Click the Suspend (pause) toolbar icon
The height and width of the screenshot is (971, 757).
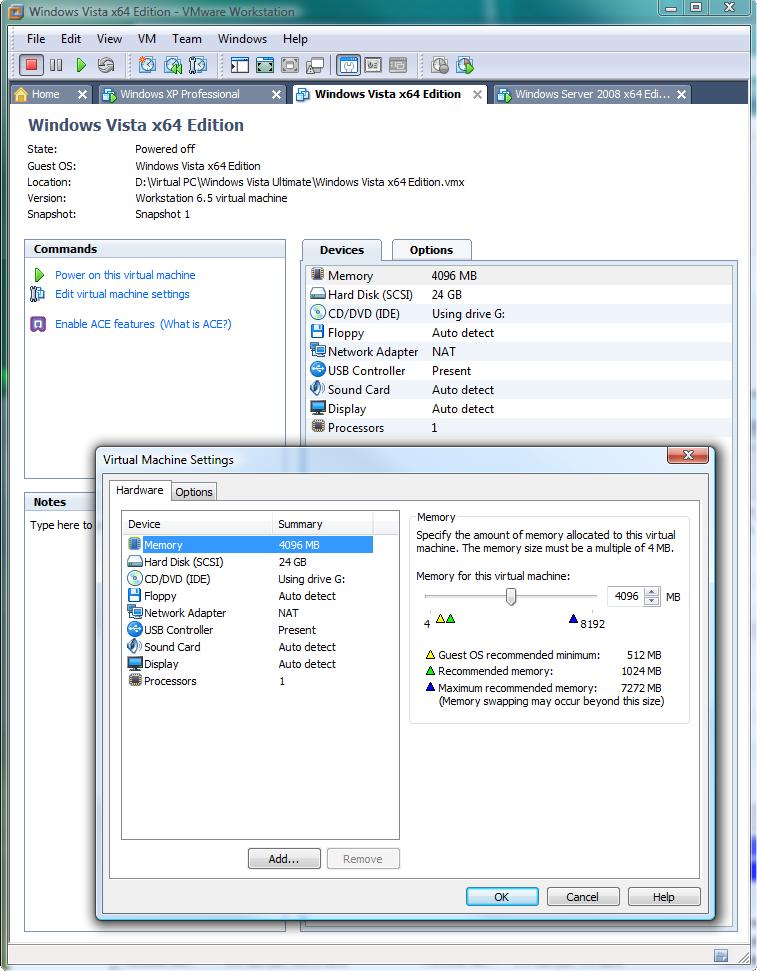click(x=56, y=65)
